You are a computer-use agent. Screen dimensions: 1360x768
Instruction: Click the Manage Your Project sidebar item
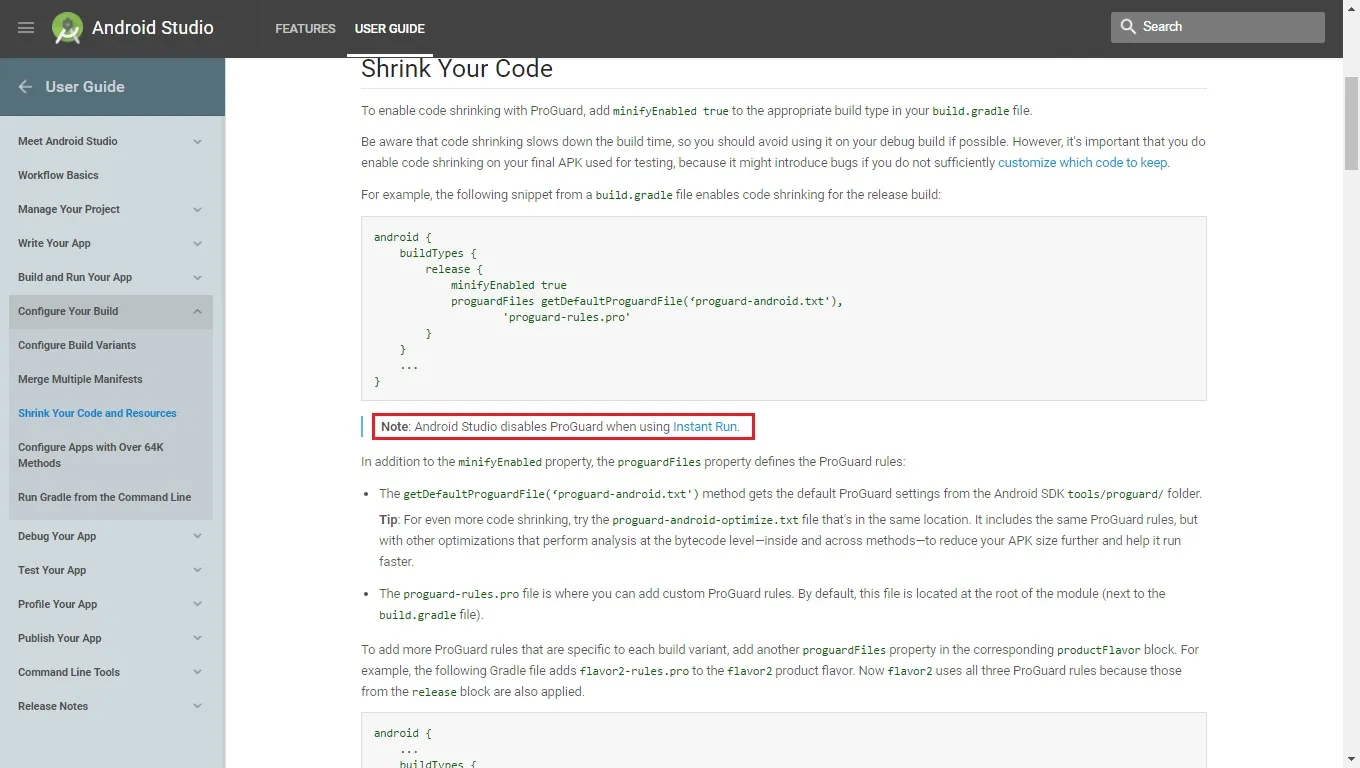click(x=69, y=210)
